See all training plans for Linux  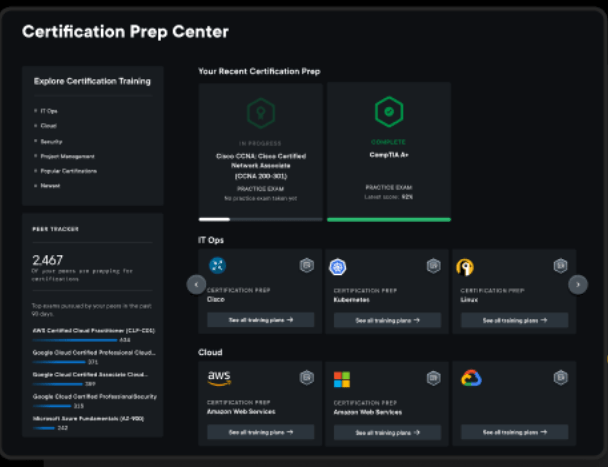click(515, 320)
